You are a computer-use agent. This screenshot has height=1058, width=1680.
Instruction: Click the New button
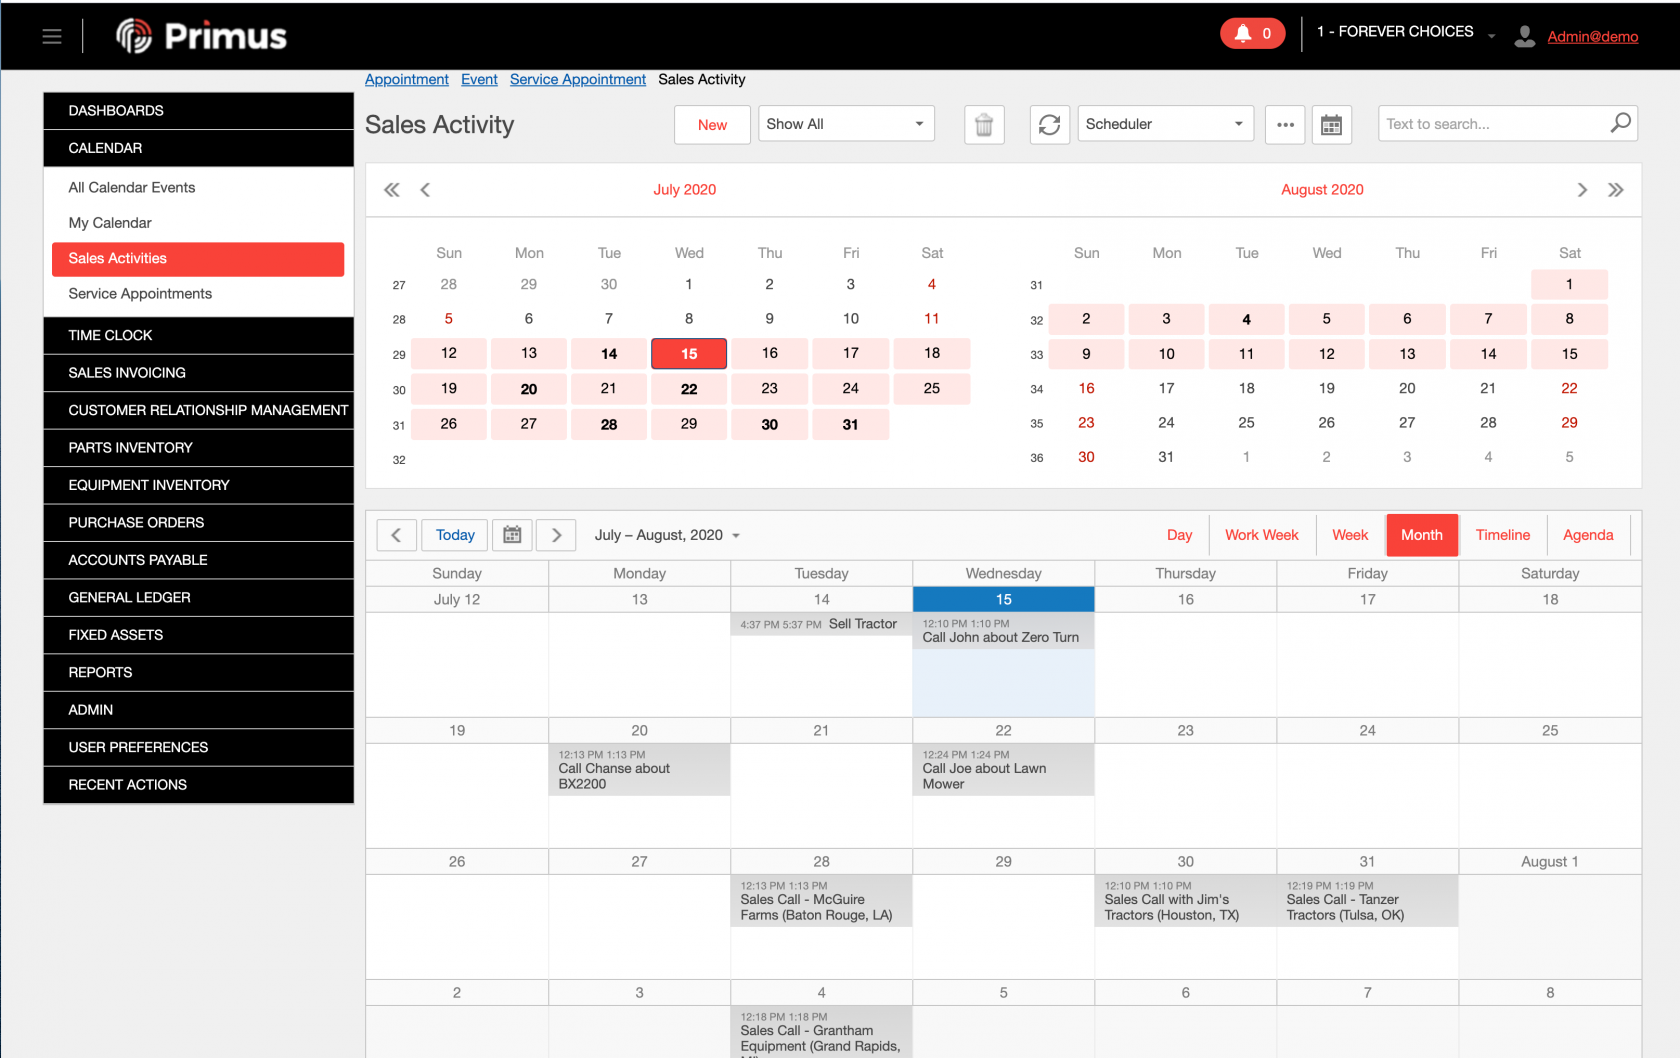pyautogui.click(x=712, y=125)
